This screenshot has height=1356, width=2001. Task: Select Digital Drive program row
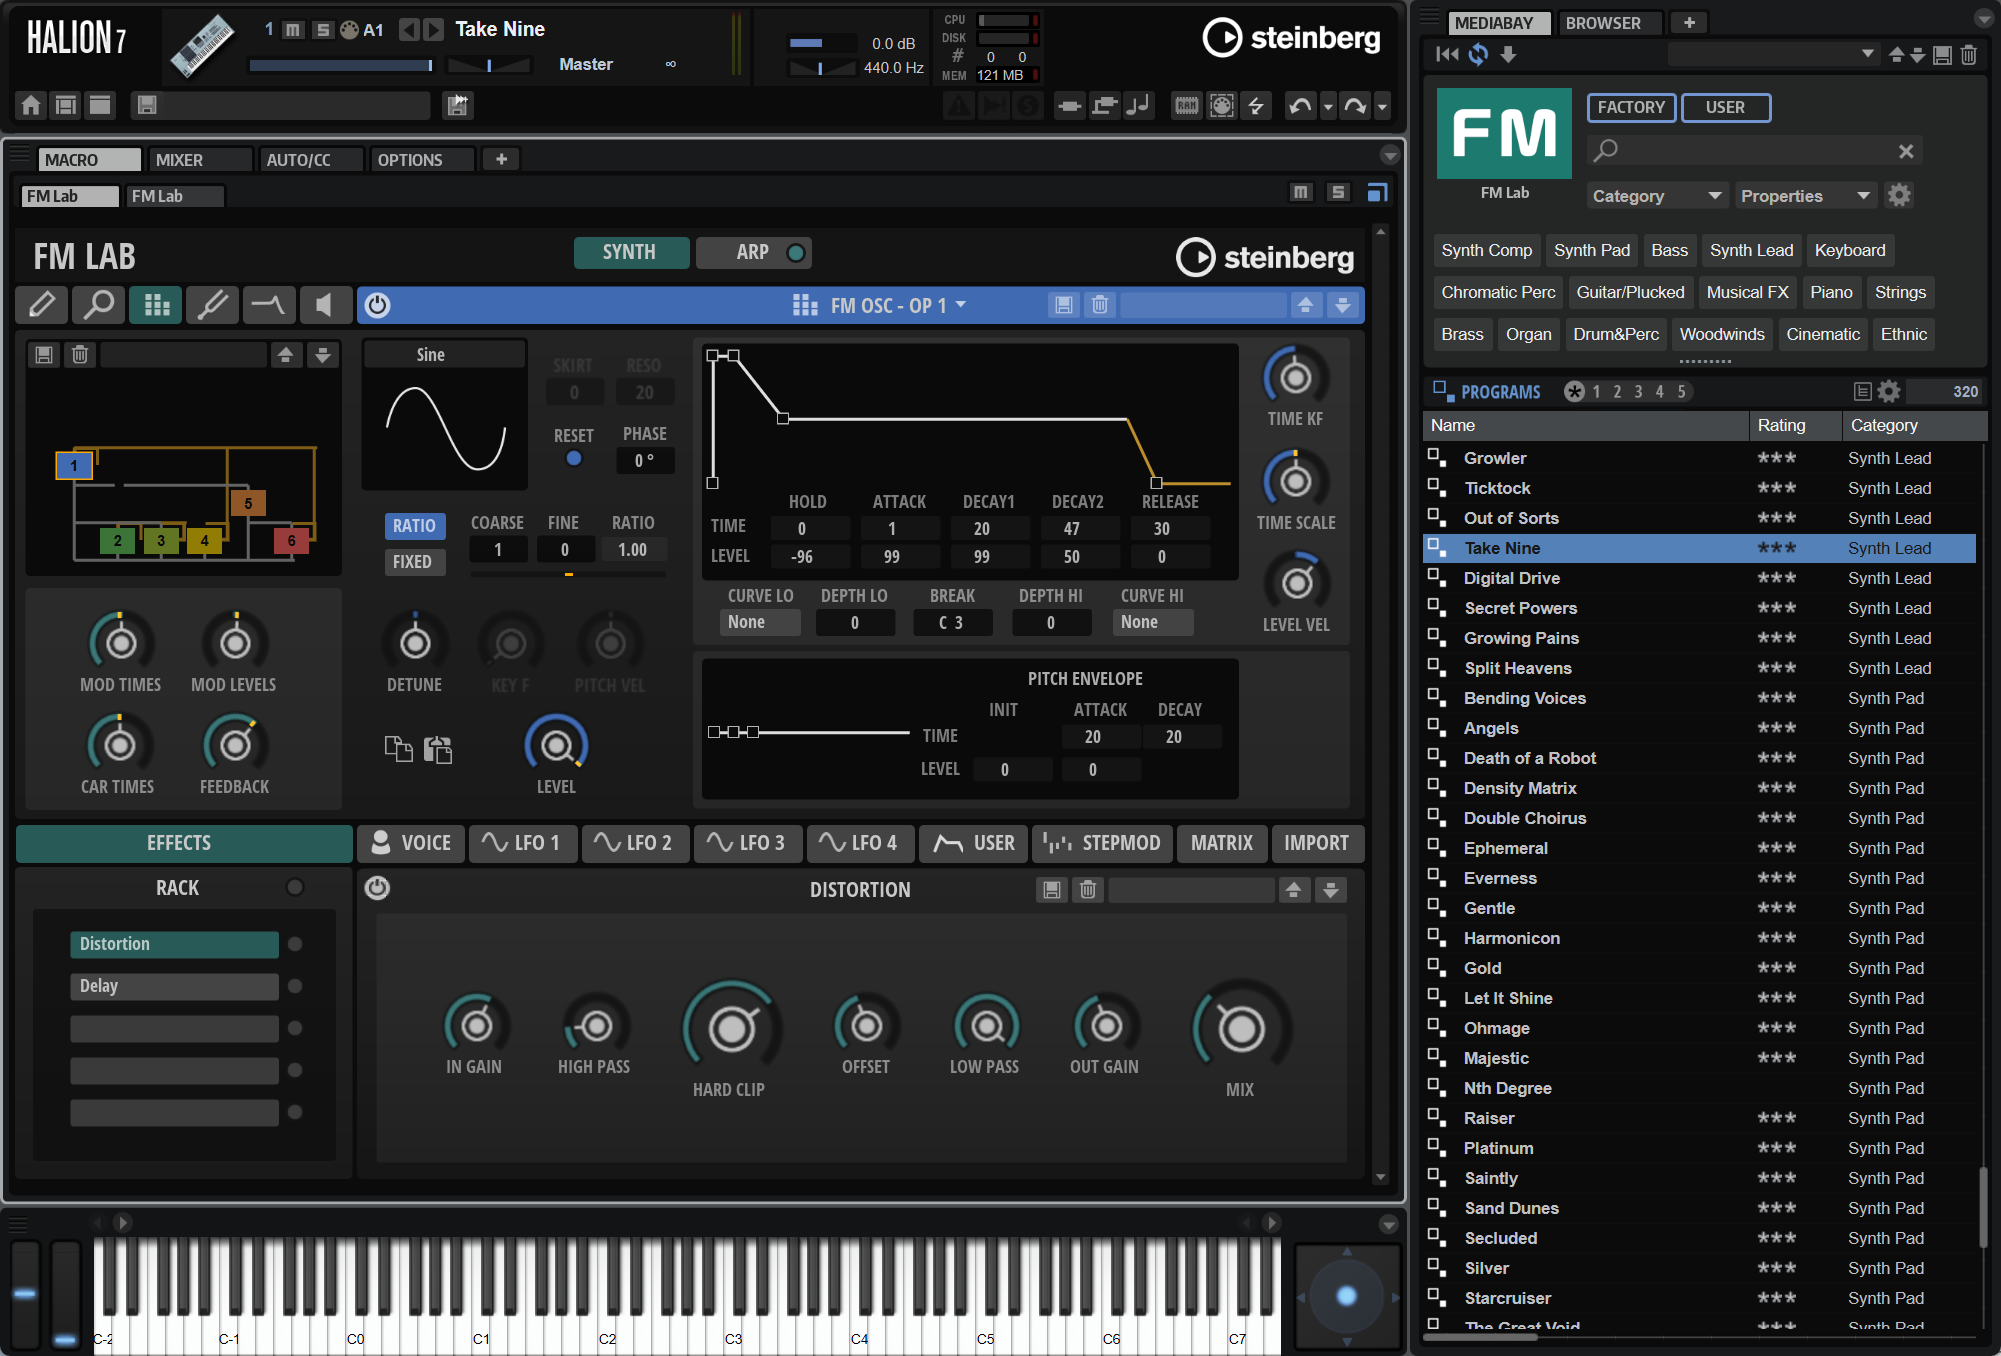1699,578
